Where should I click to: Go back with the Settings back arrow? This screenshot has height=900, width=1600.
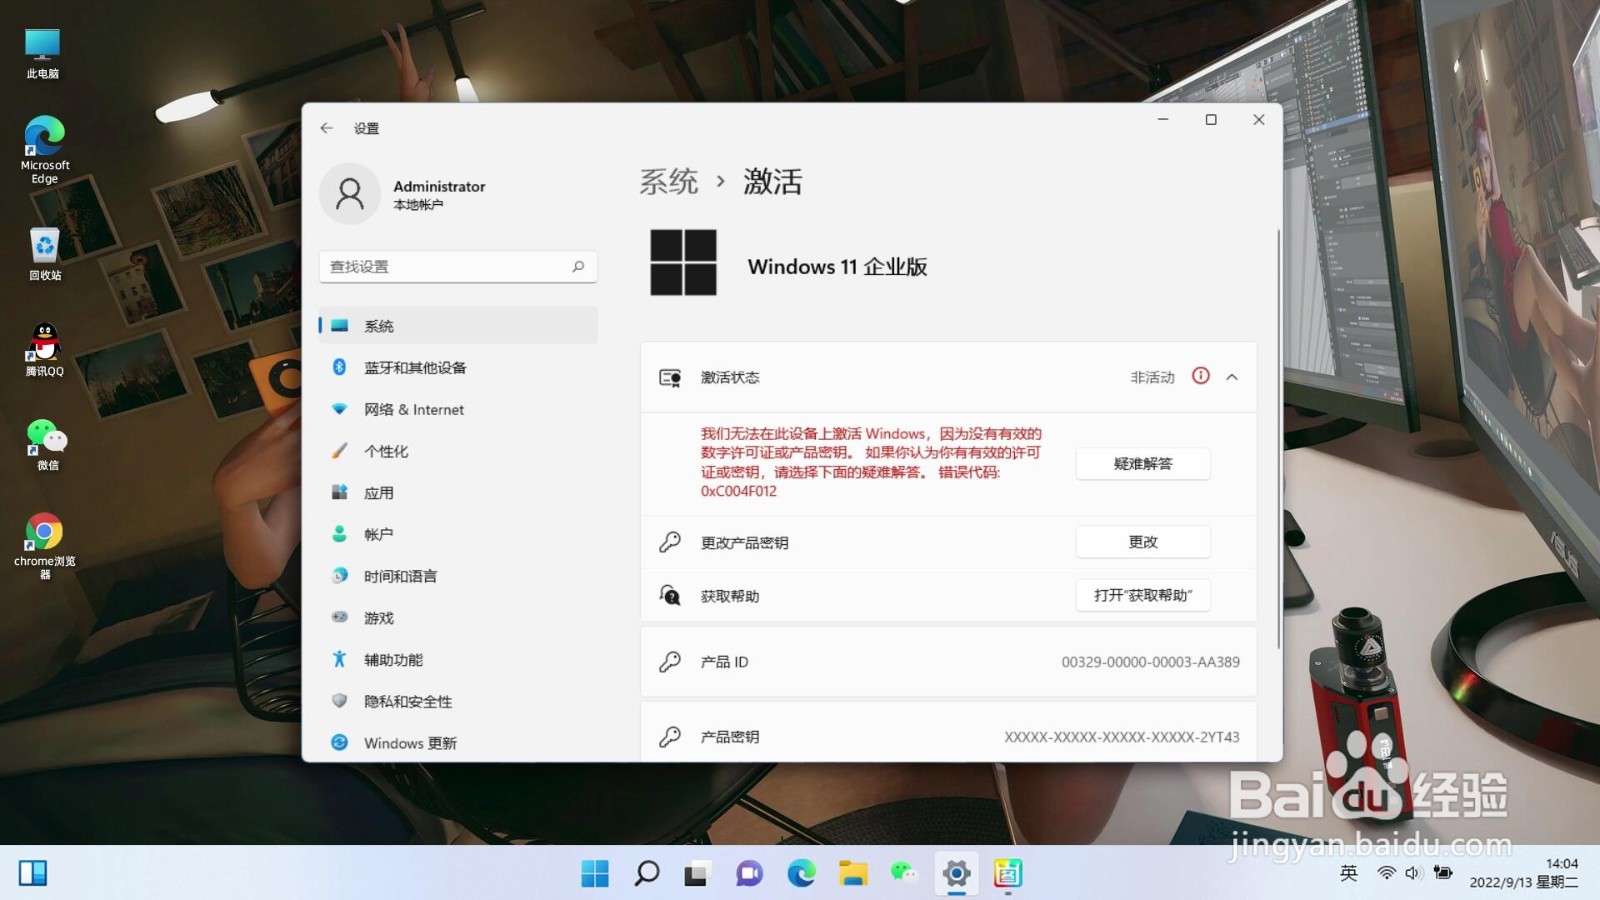coord(326,128)
